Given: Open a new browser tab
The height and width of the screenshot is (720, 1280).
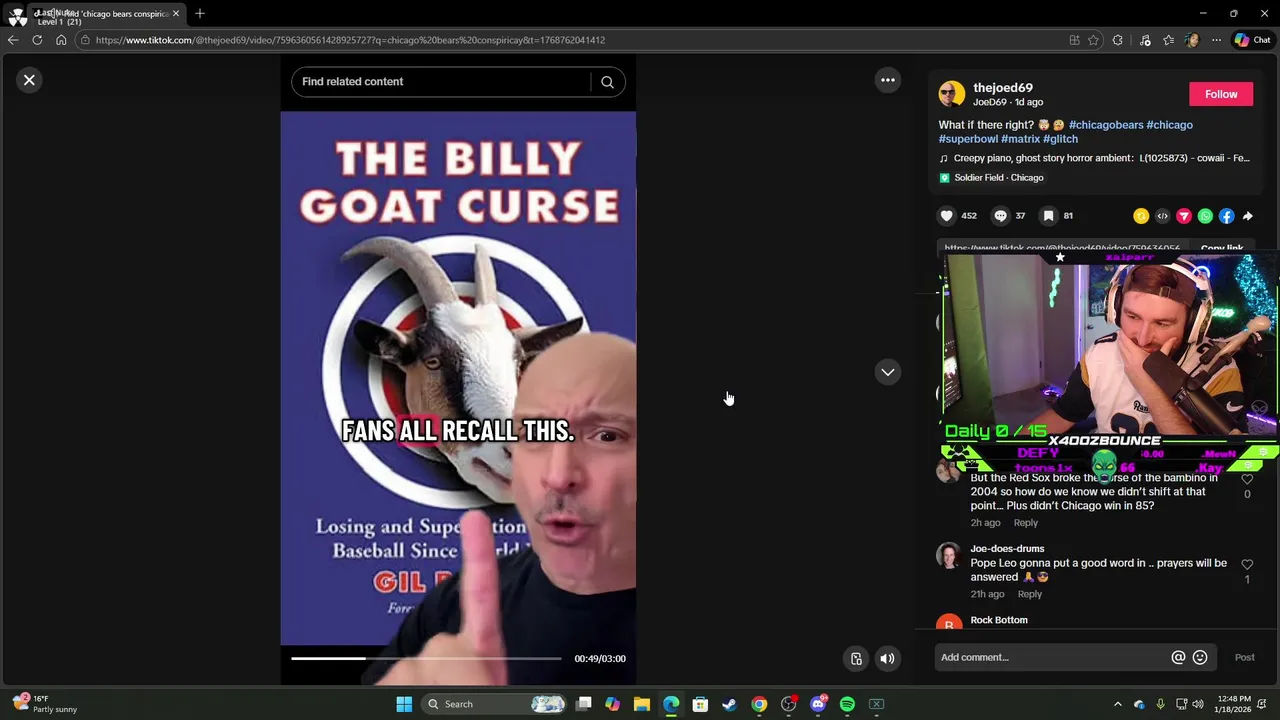Looking at the screenshot, I should tap(200, 14).
